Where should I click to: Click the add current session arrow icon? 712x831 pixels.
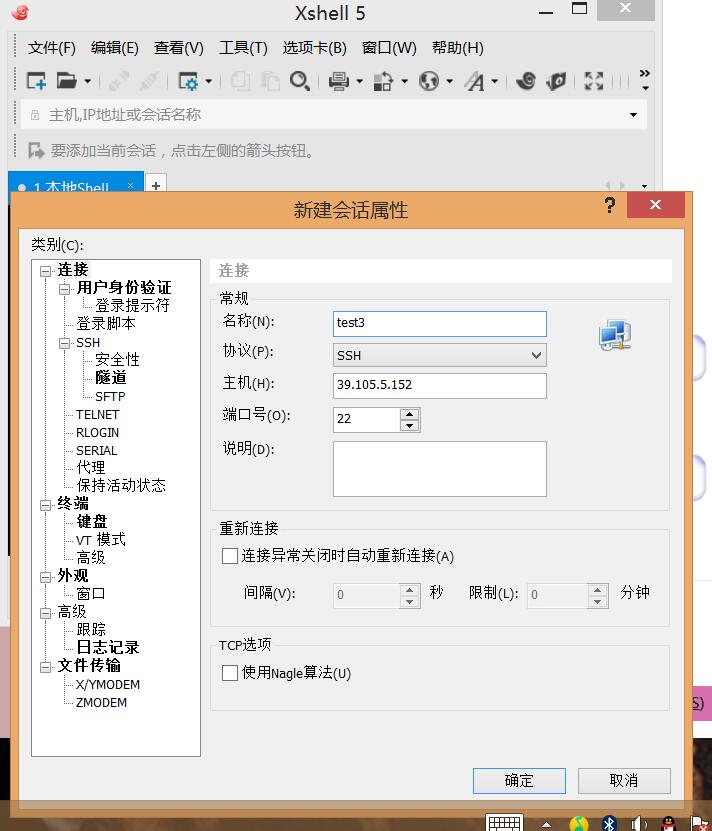(x=36, y=151)
